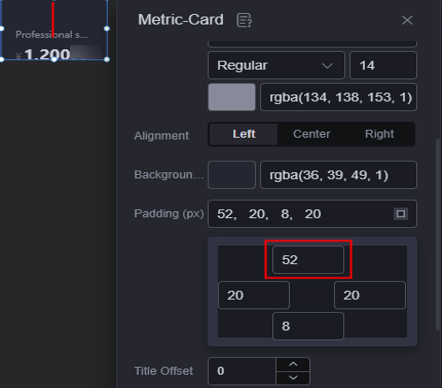Toggle the unified padding square icon
442x388 pixels.
401,214
